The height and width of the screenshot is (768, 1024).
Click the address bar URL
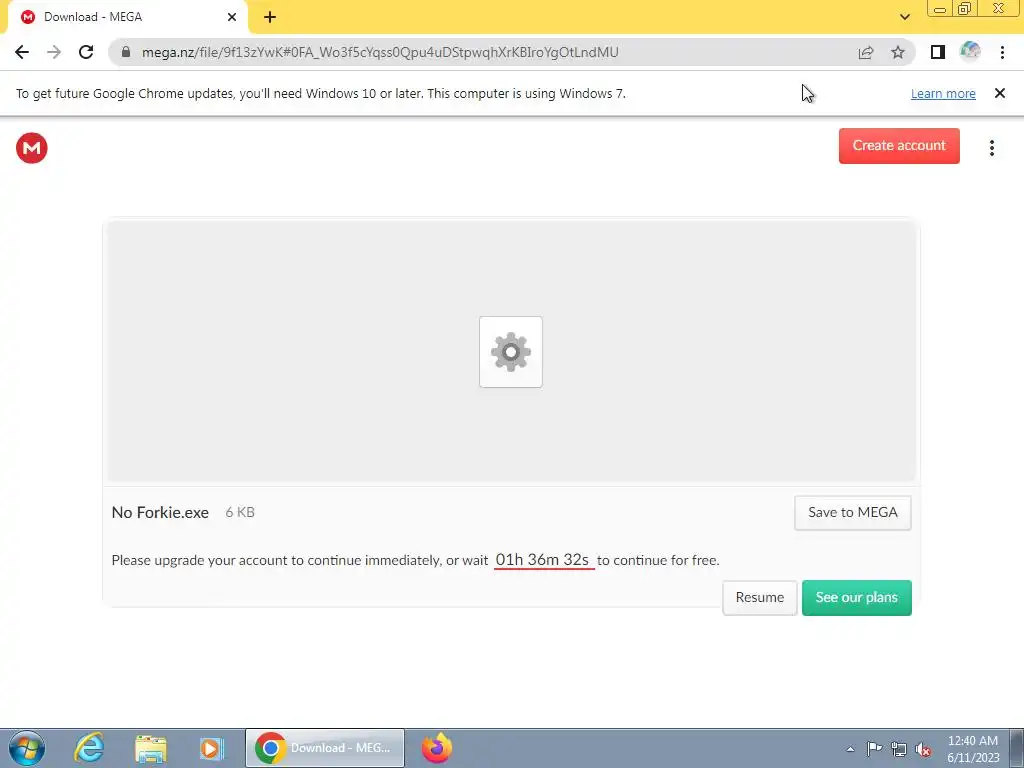click(x=379, y=52)
